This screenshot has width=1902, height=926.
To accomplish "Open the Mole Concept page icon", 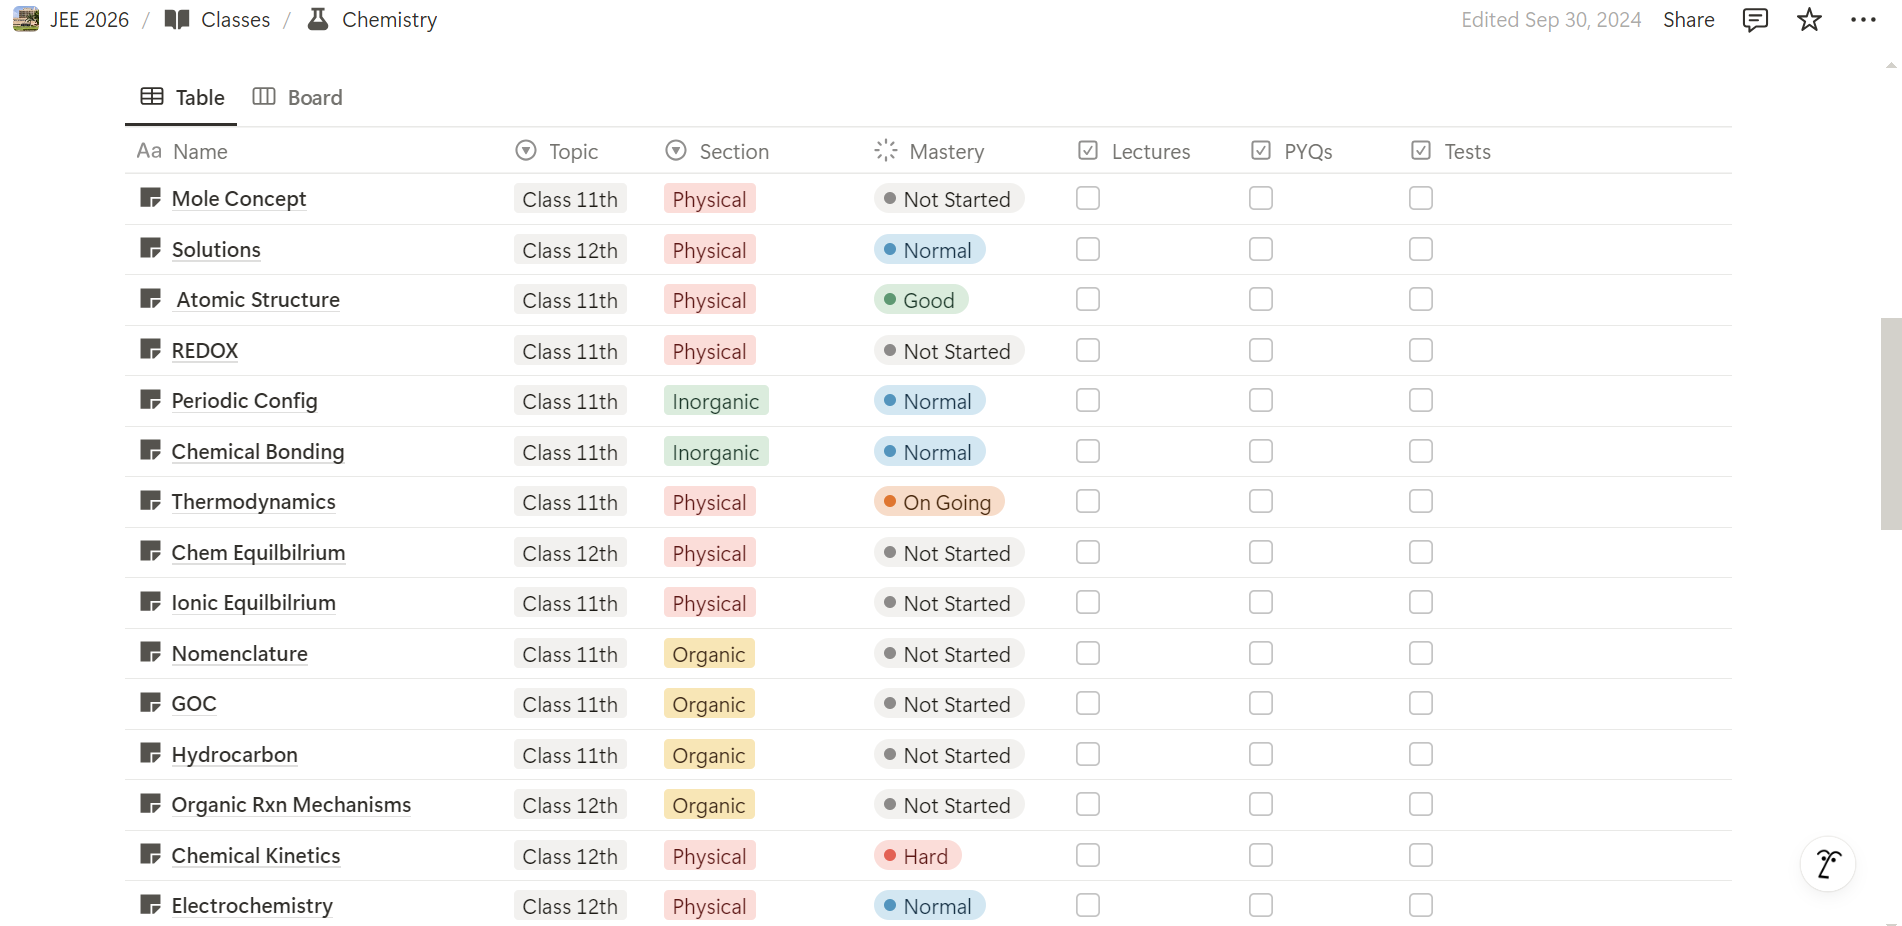I will 151,198.
